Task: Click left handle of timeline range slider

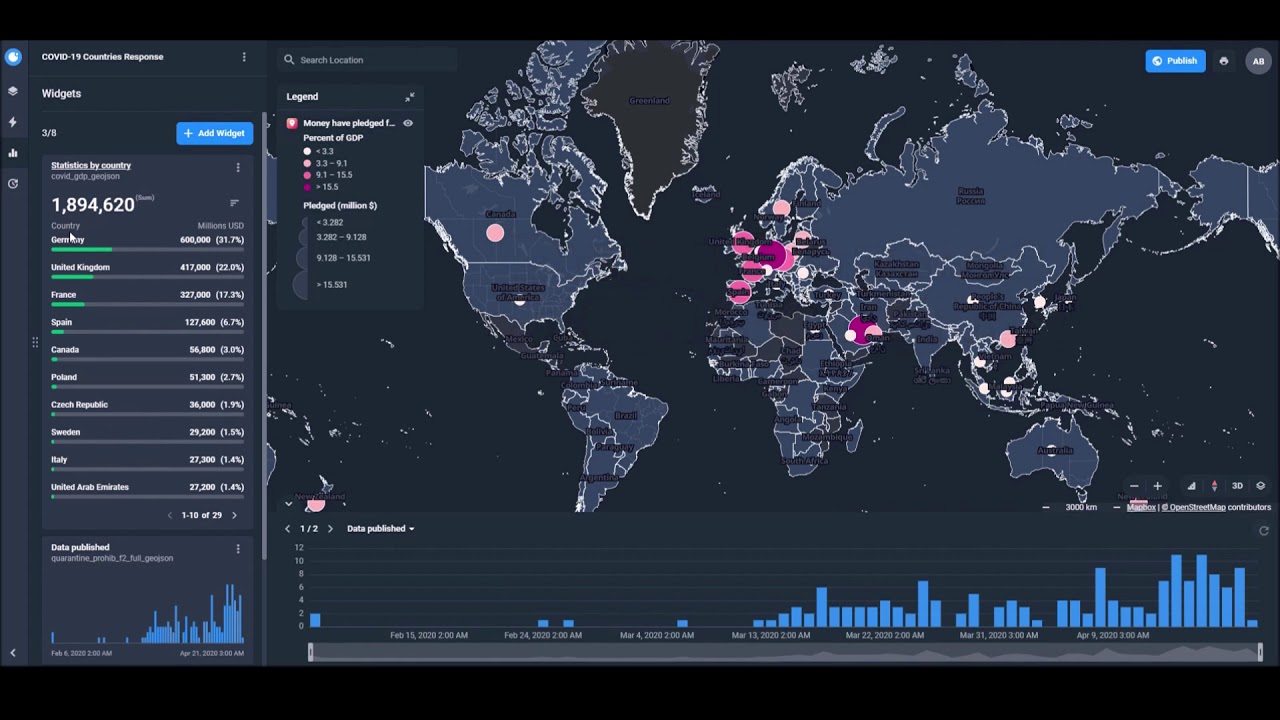Action: pos(310,653)
